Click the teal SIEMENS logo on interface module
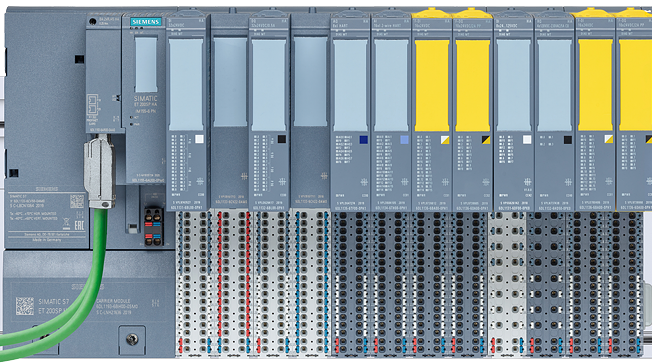 coord(146,22)
